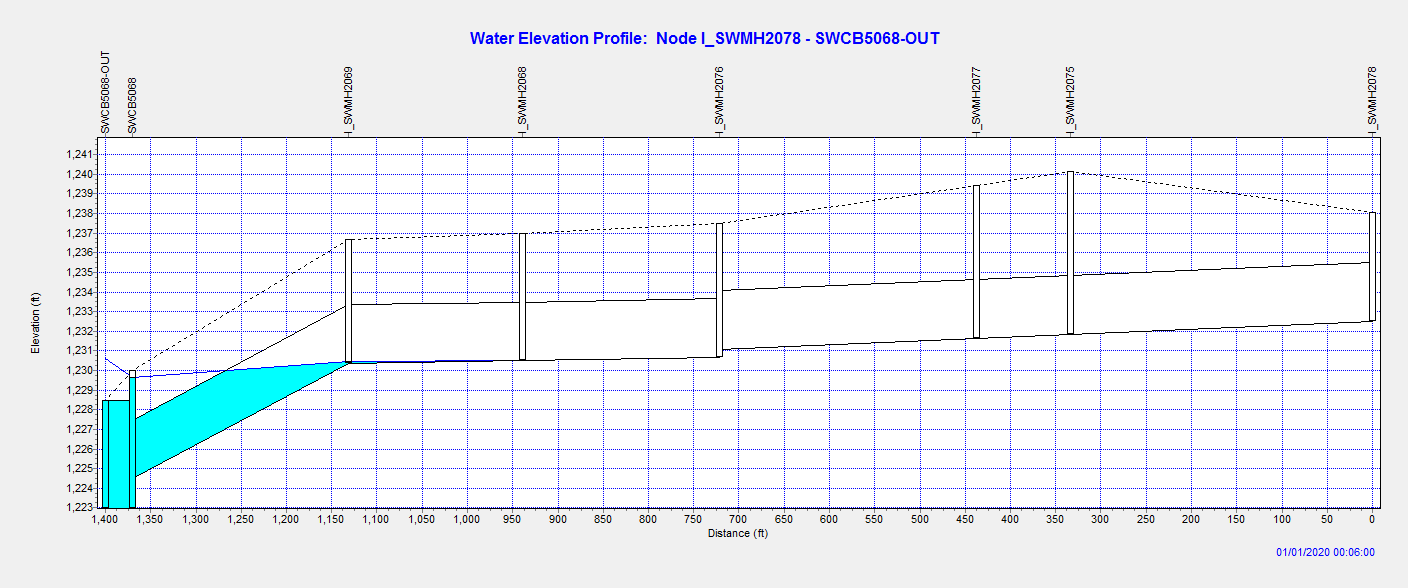
Task: Click the Elevation (ft) axis title
Action: [35, 322]
